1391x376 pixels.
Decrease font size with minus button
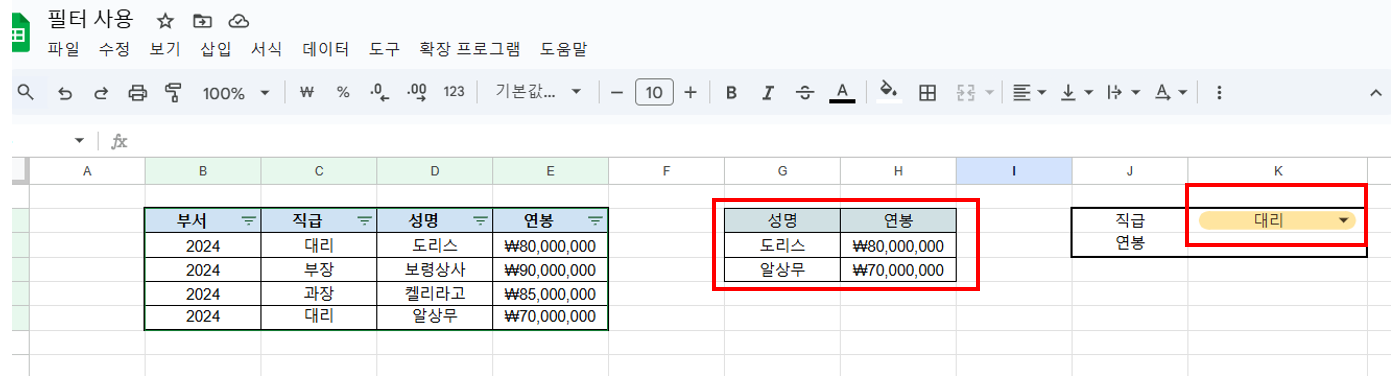(x=617, y=93)
